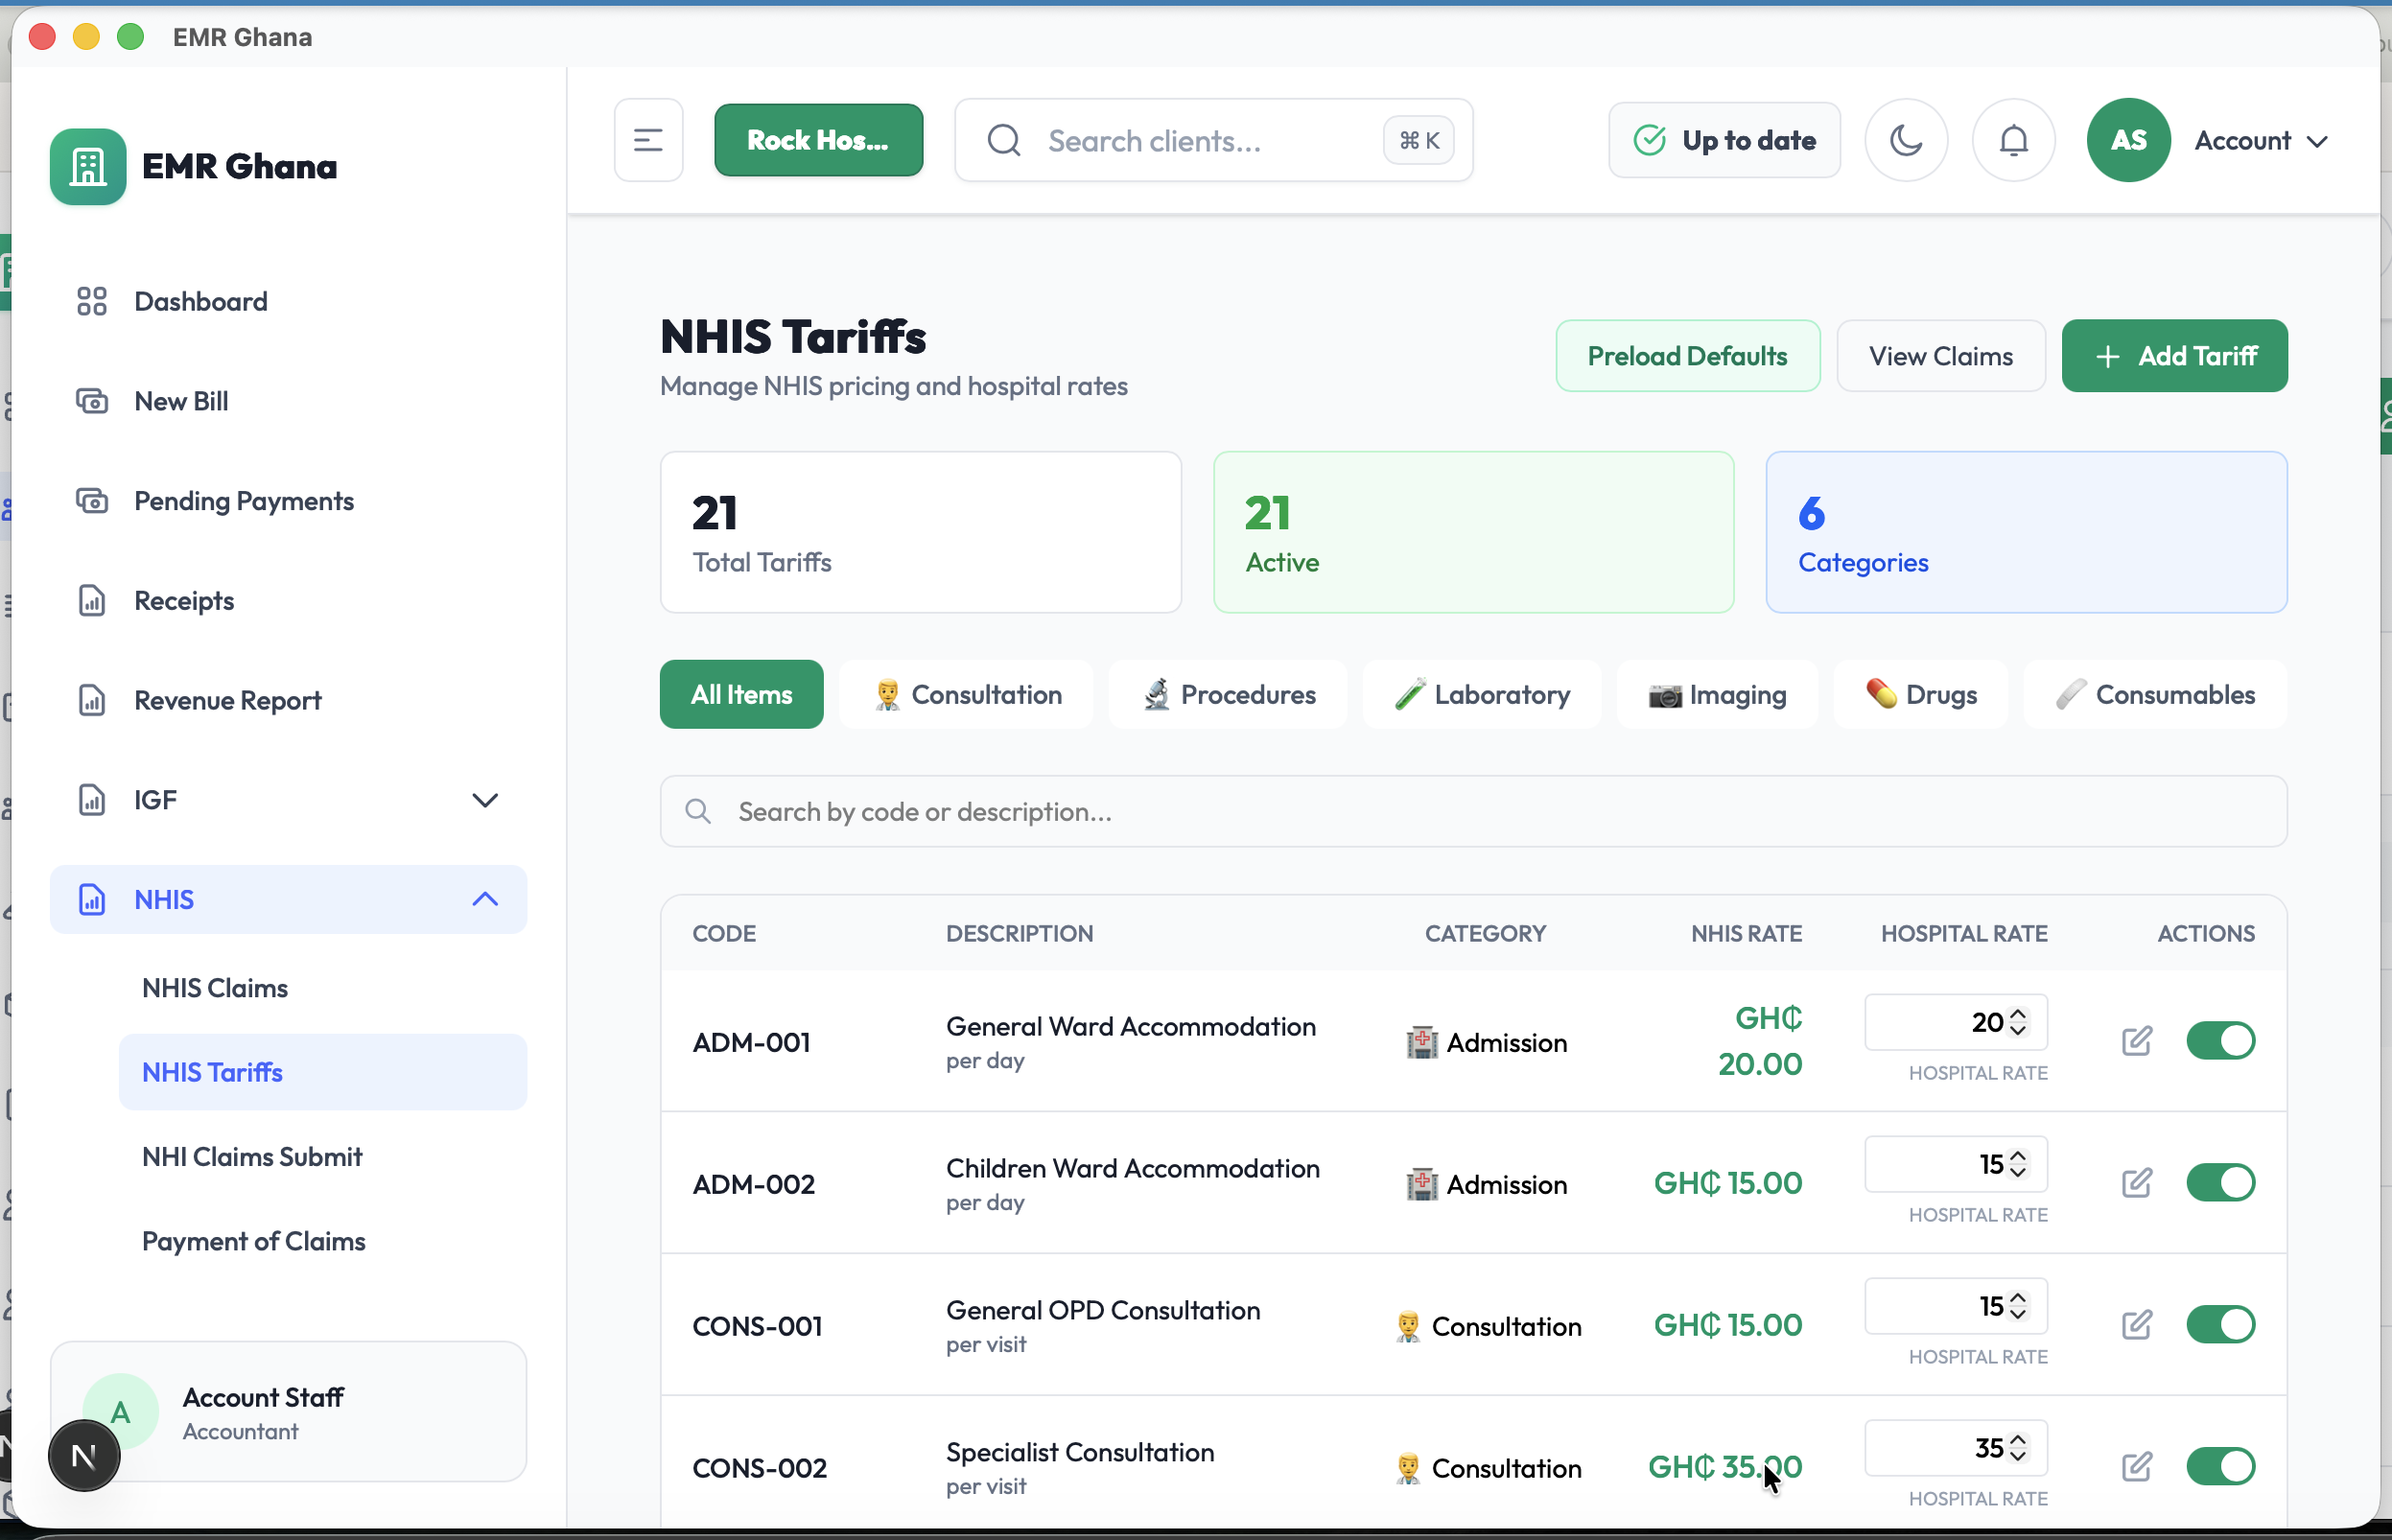Switch to the Laboratory category filter
Image resolution: width=2392 pixels, height=1540 pixels.
(x=1481, y=694)
